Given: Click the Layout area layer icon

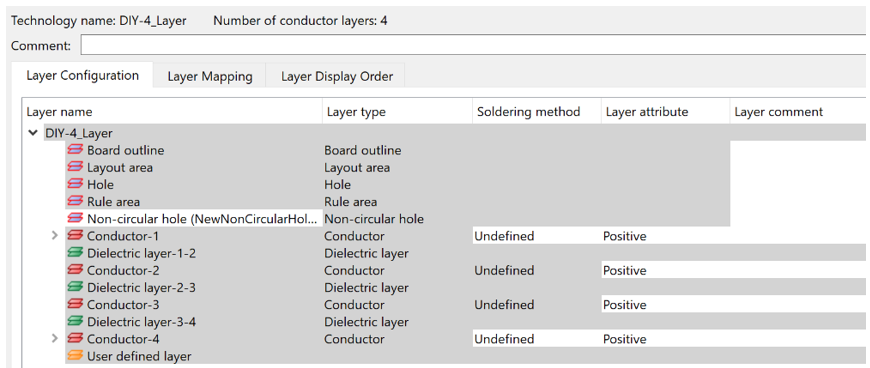Looking at the screenshot, I should pos(74,168).
